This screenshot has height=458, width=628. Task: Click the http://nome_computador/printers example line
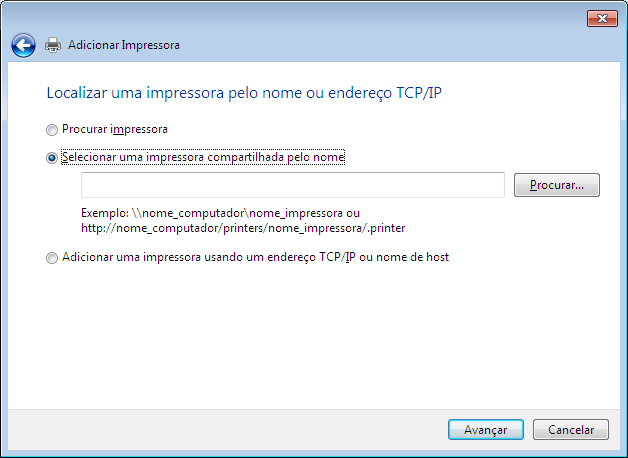[243, 228]
